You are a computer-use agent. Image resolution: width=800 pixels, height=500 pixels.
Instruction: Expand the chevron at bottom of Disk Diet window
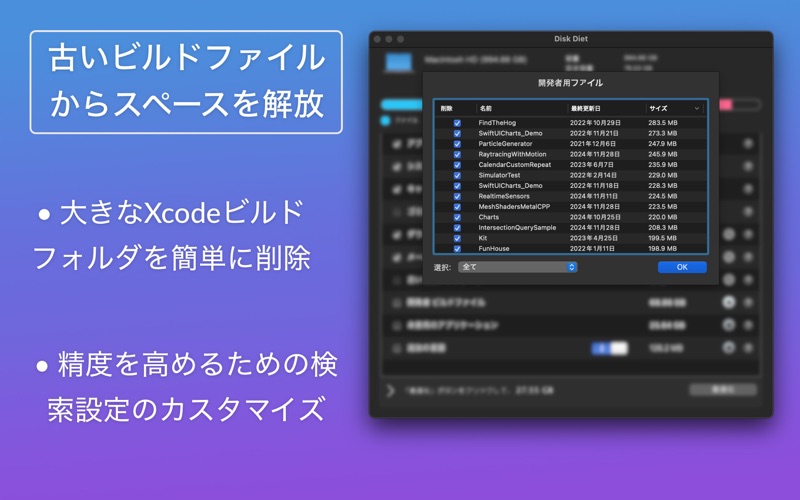(x=391, y=390)
